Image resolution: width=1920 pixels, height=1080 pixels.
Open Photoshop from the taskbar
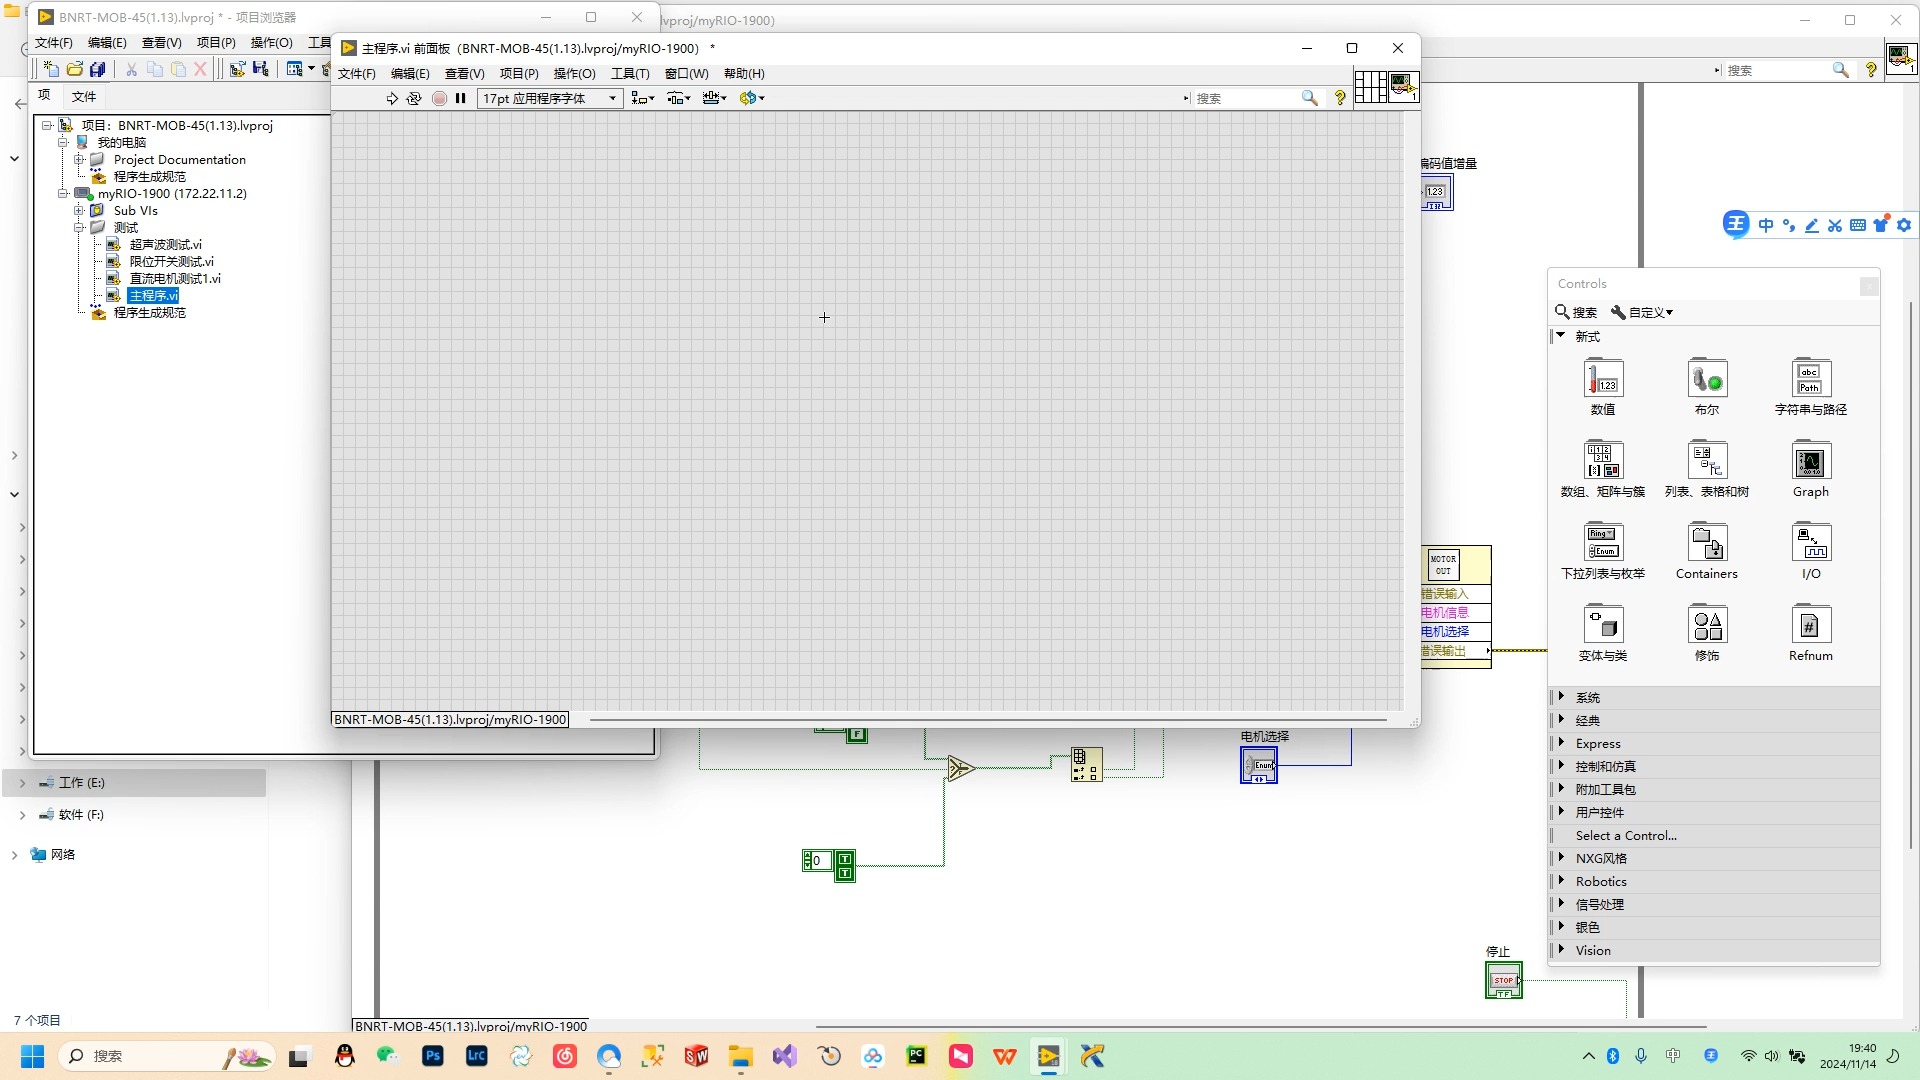point(433,1056)
